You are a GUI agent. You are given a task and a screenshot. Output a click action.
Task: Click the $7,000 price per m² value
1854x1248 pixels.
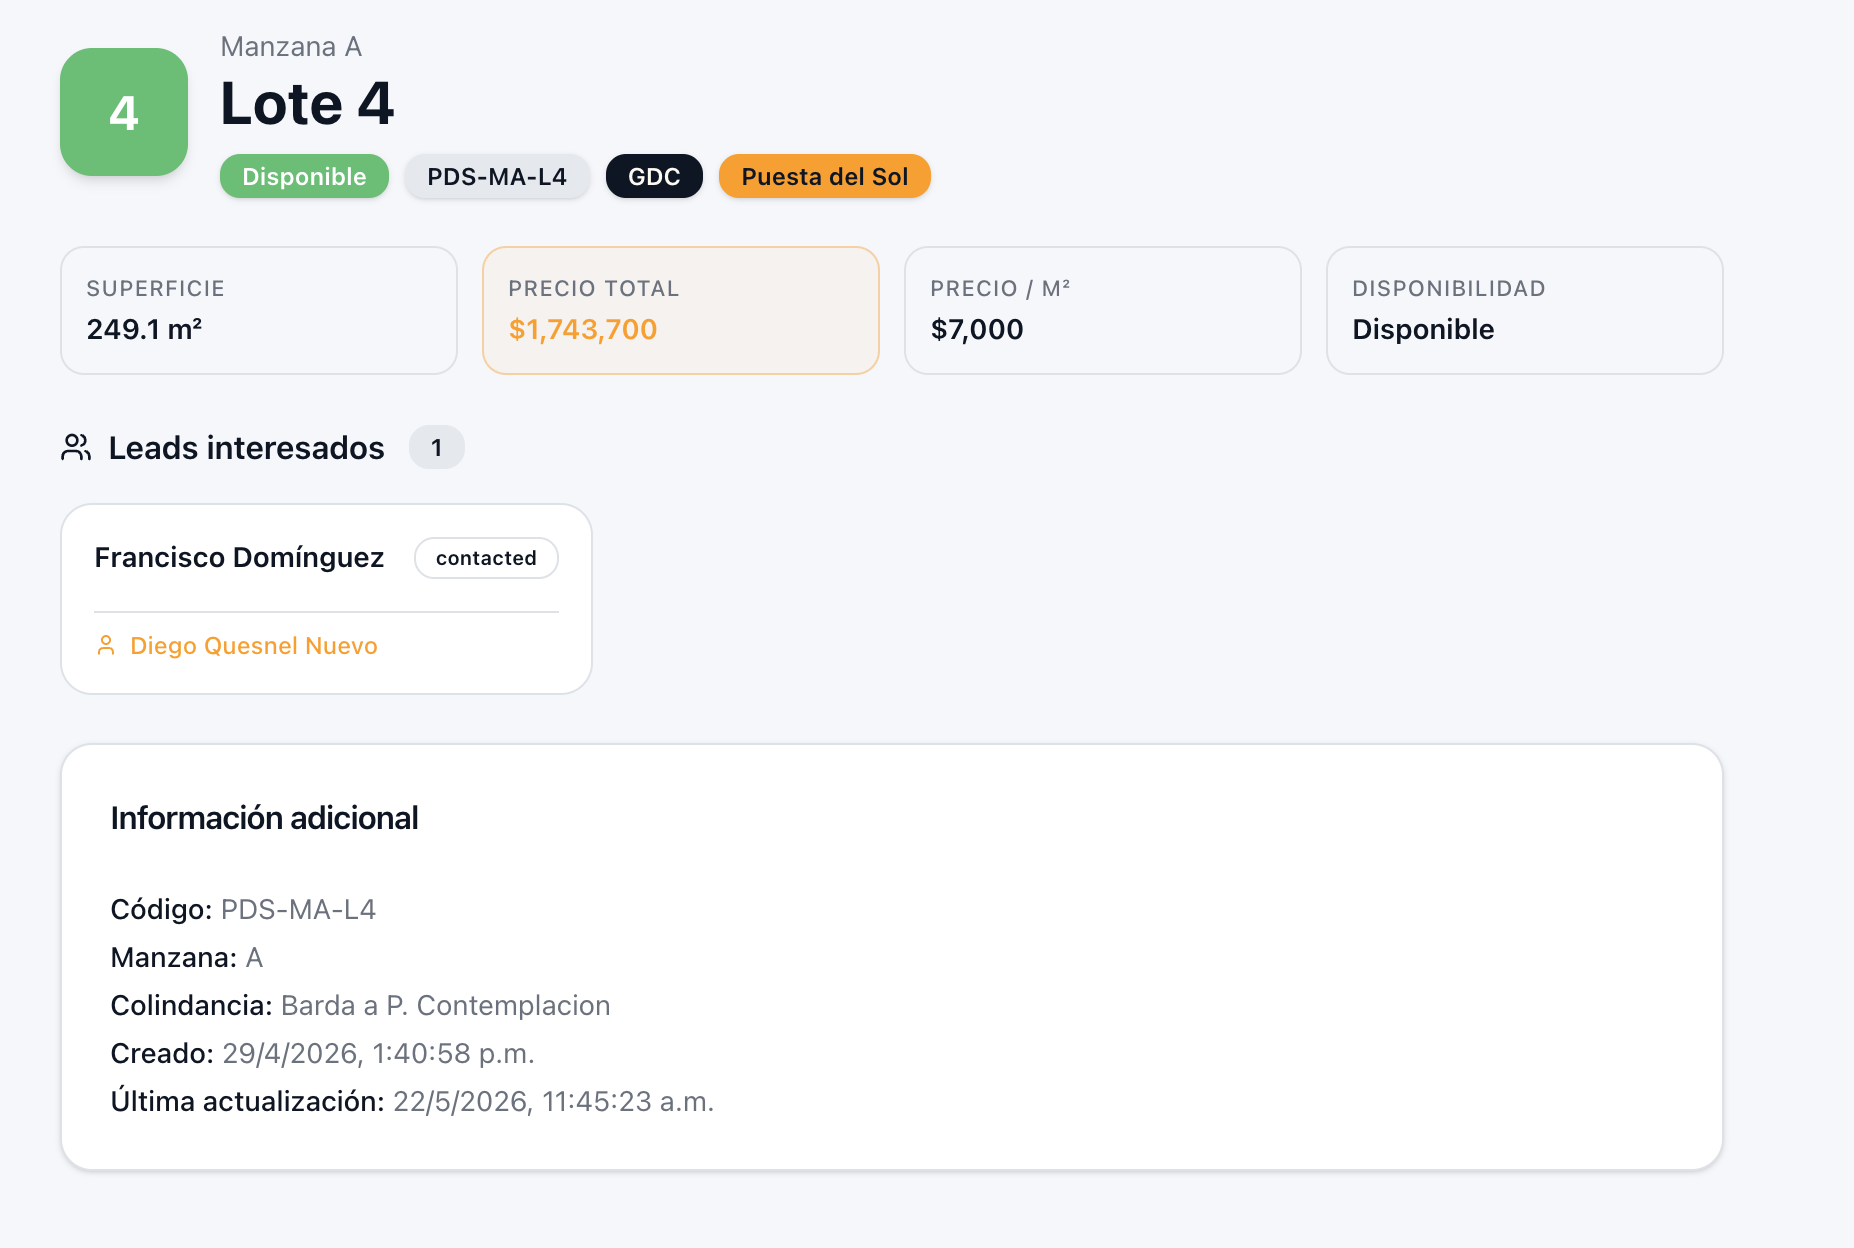pos(977,329)
